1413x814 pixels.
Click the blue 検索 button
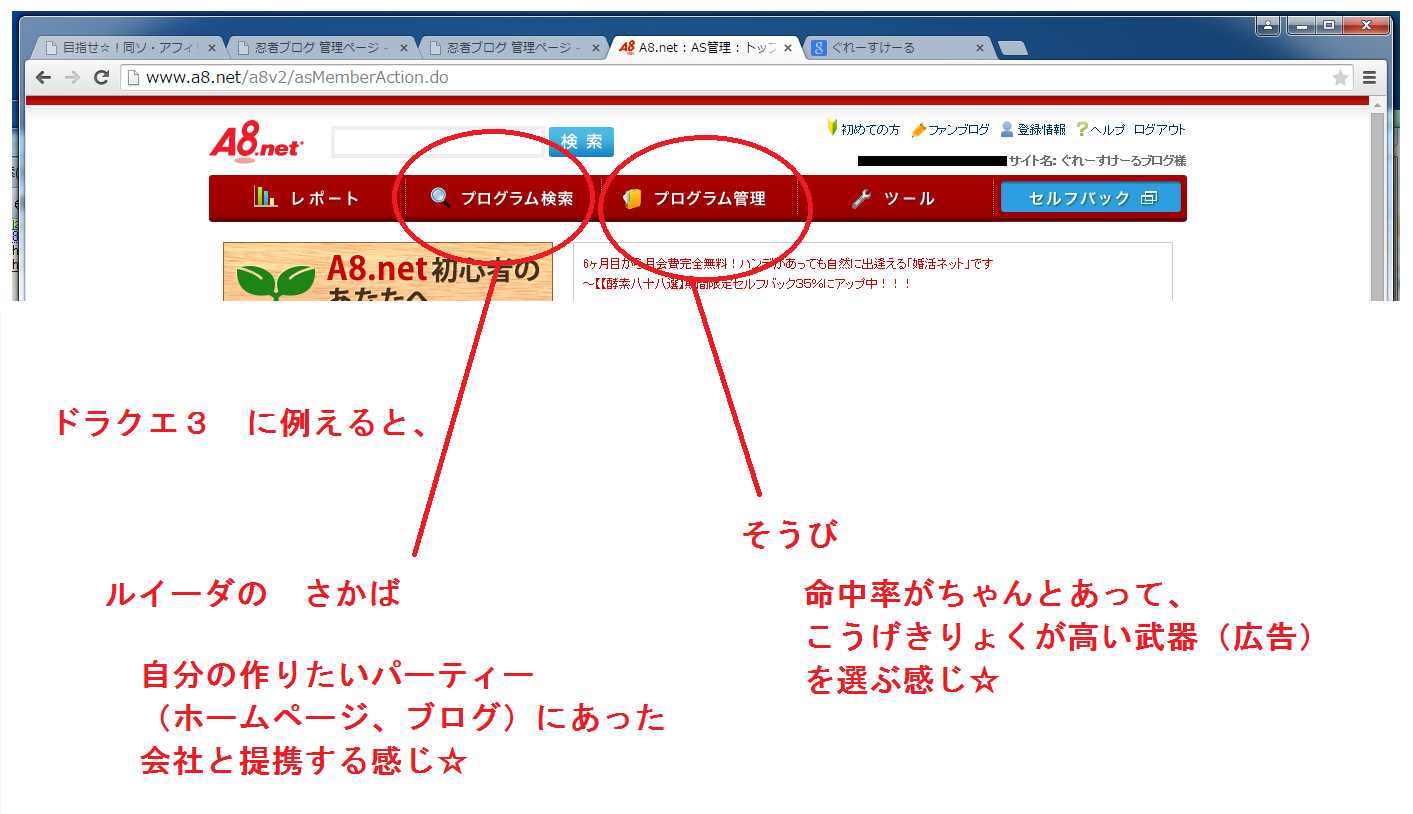coord(581,142)
